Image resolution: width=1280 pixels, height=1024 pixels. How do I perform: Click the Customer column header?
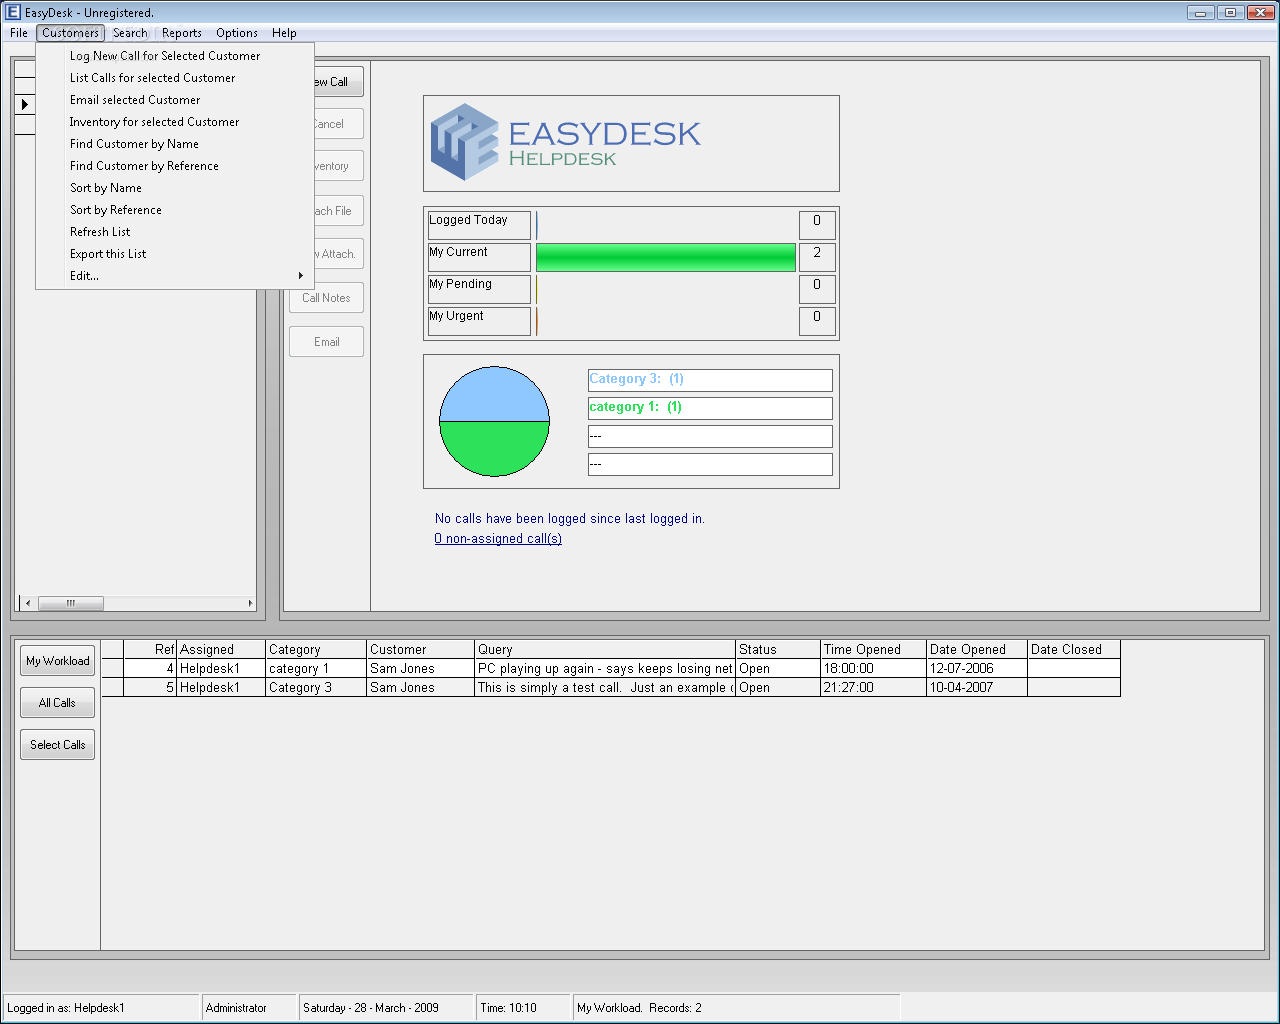[x=421, y=650]
